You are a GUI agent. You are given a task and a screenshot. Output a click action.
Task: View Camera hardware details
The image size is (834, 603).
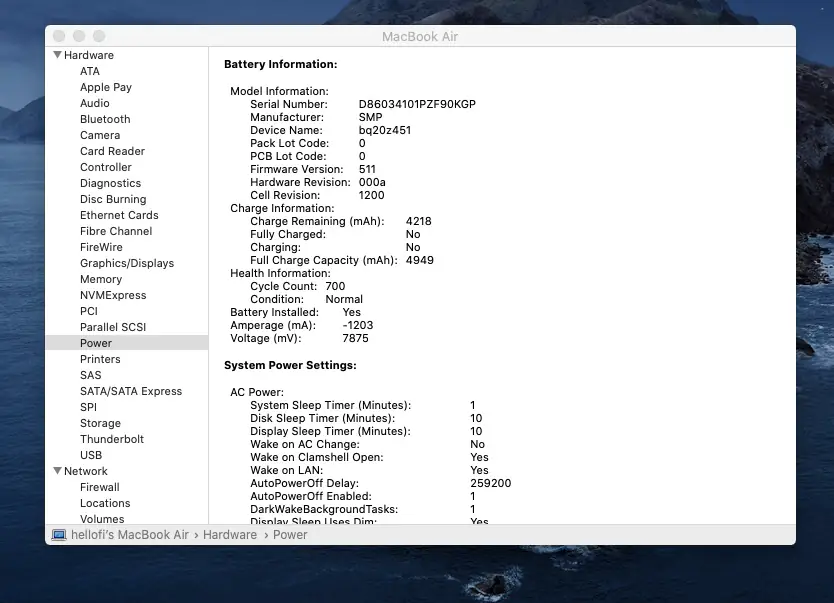point(100,135)
